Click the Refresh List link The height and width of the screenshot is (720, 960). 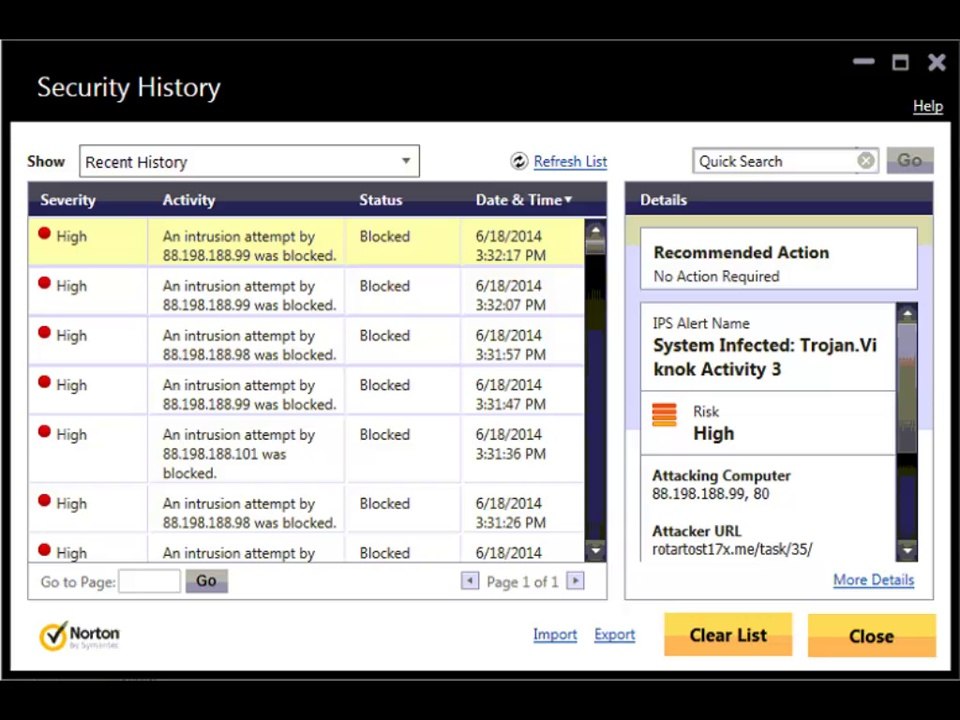coord(571,162)
